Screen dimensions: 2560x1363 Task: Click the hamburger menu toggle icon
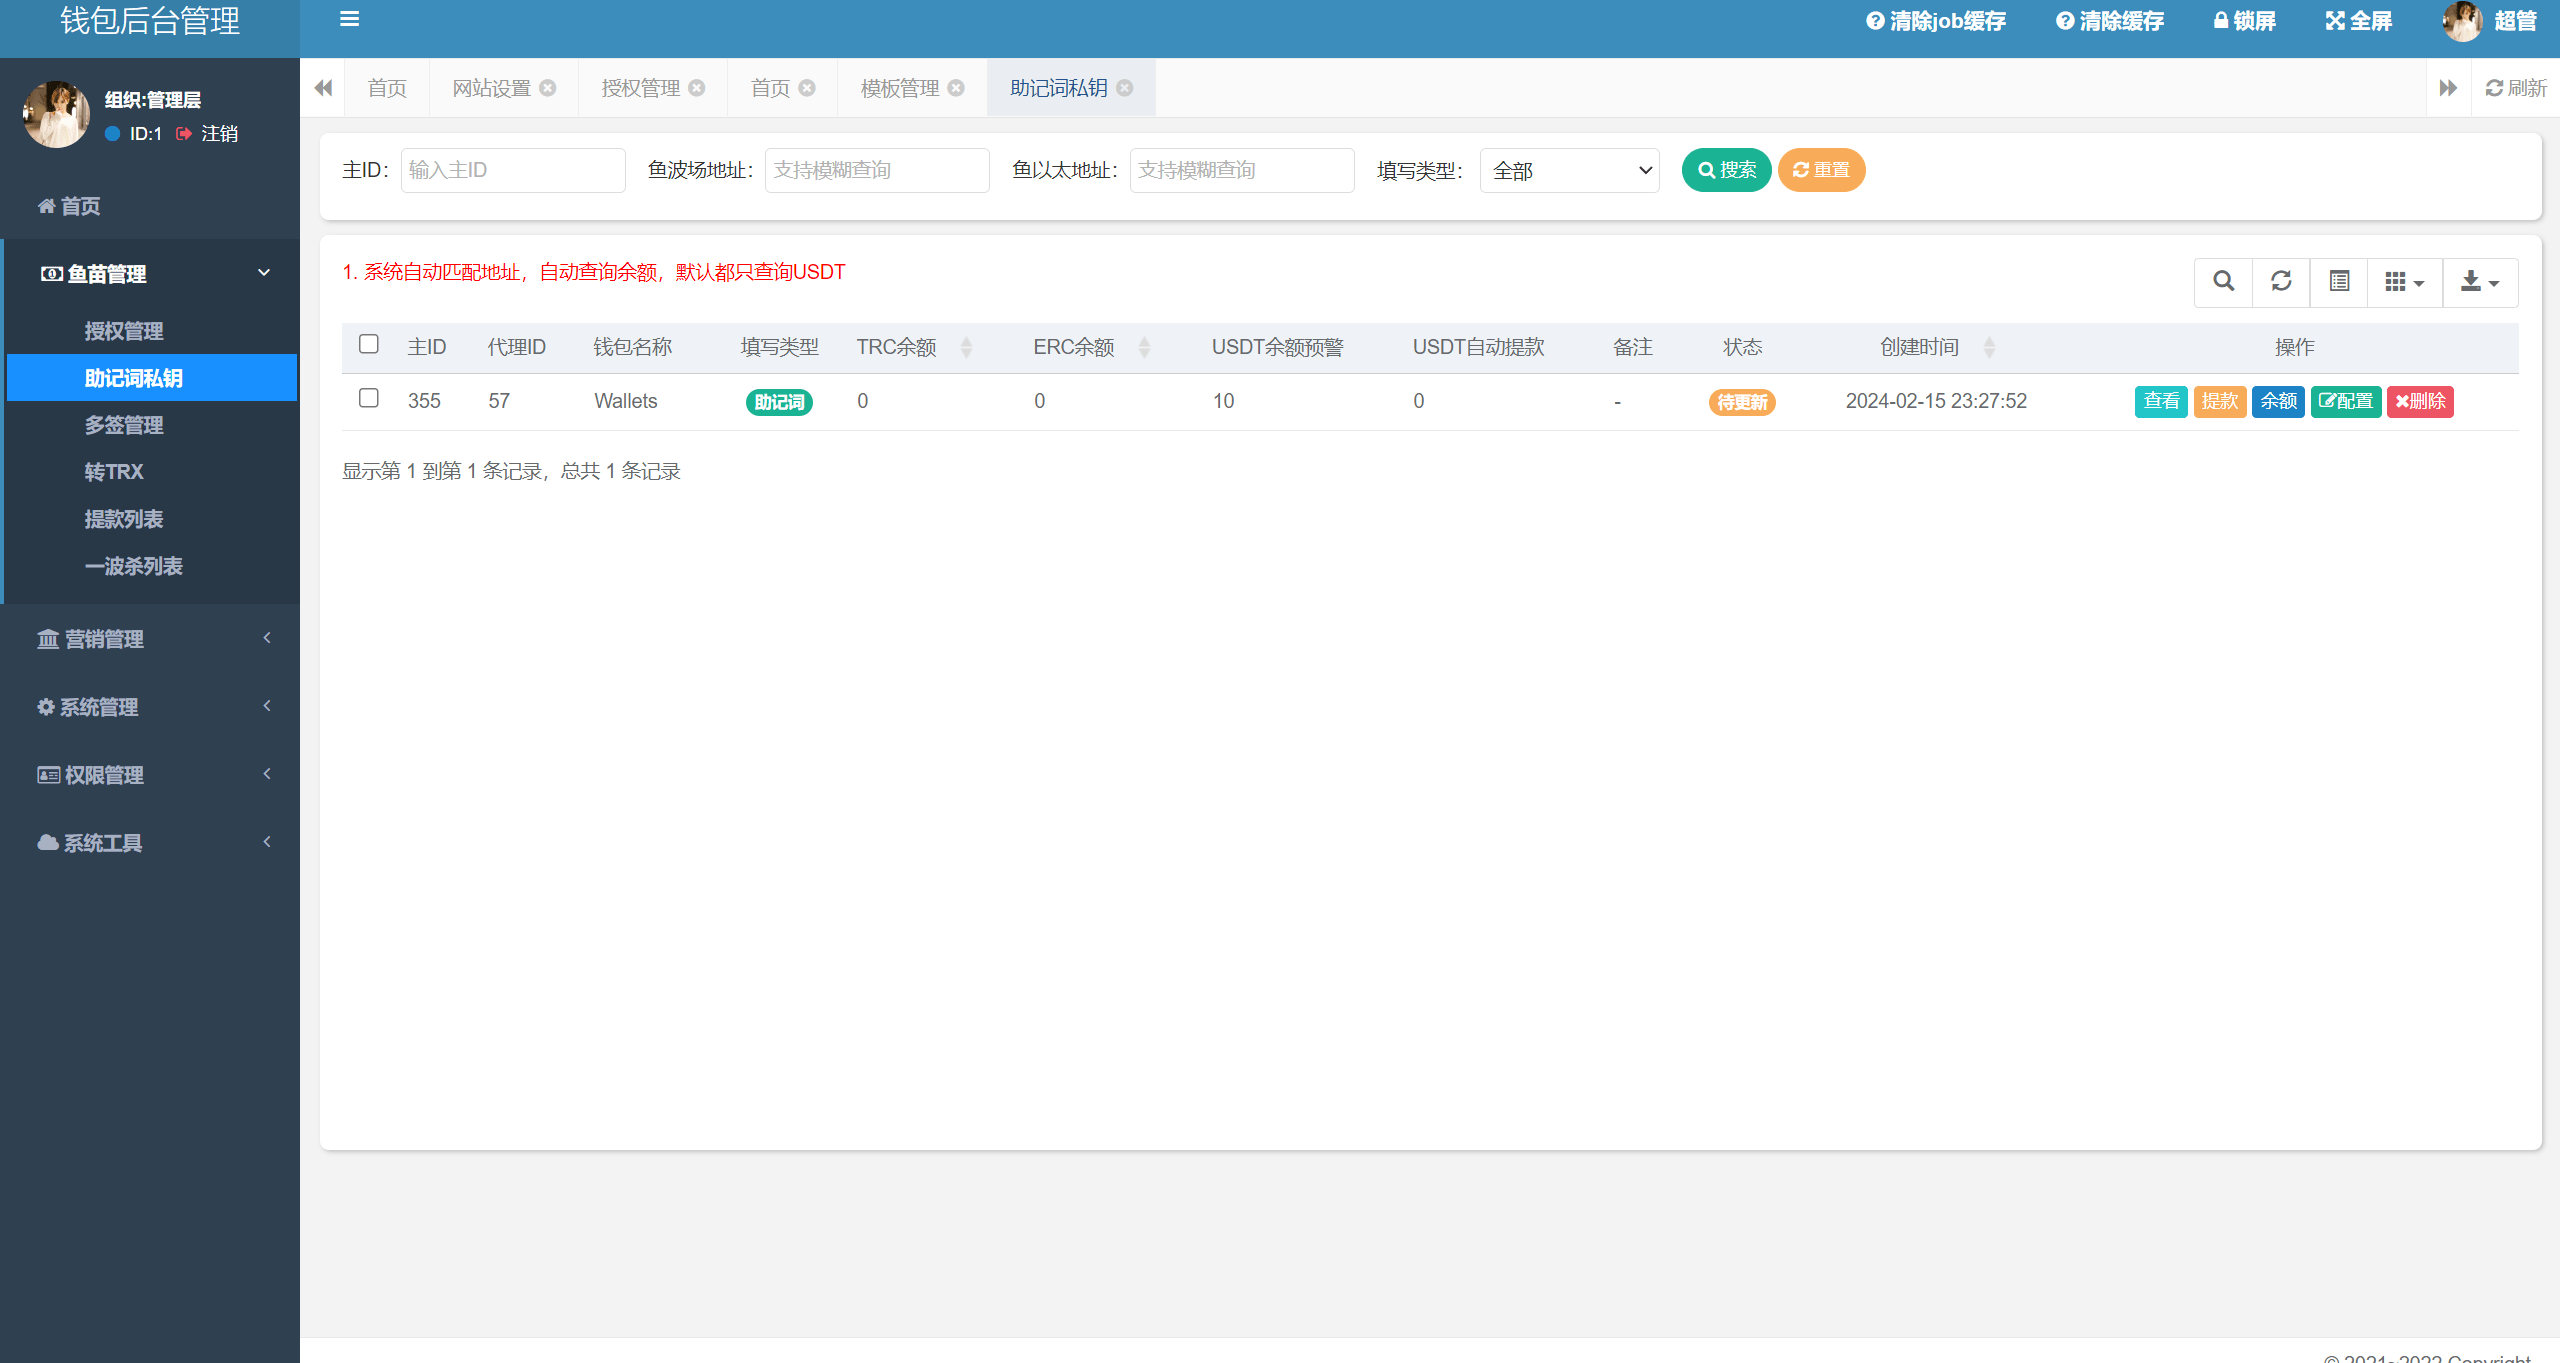click(349, 19)
